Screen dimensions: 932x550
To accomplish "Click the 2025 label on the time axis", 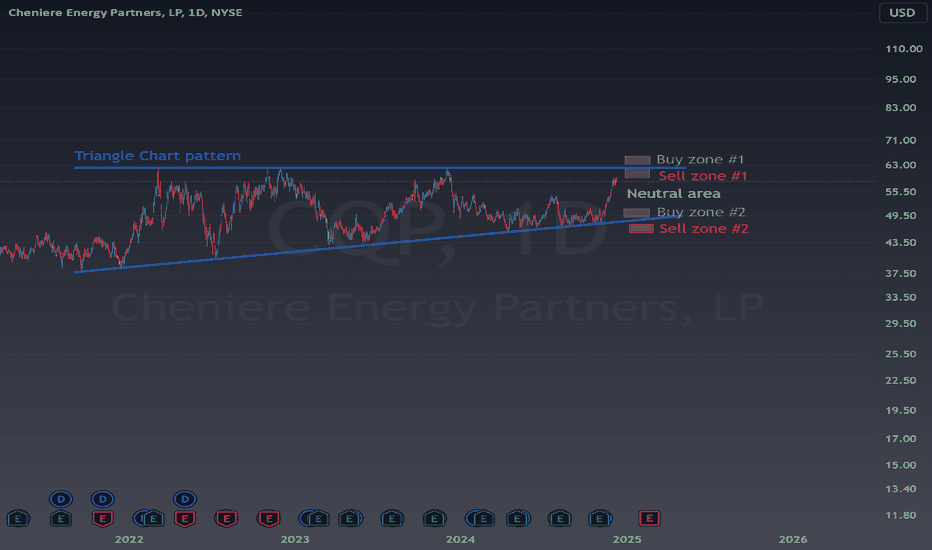I will click(627, 539).
